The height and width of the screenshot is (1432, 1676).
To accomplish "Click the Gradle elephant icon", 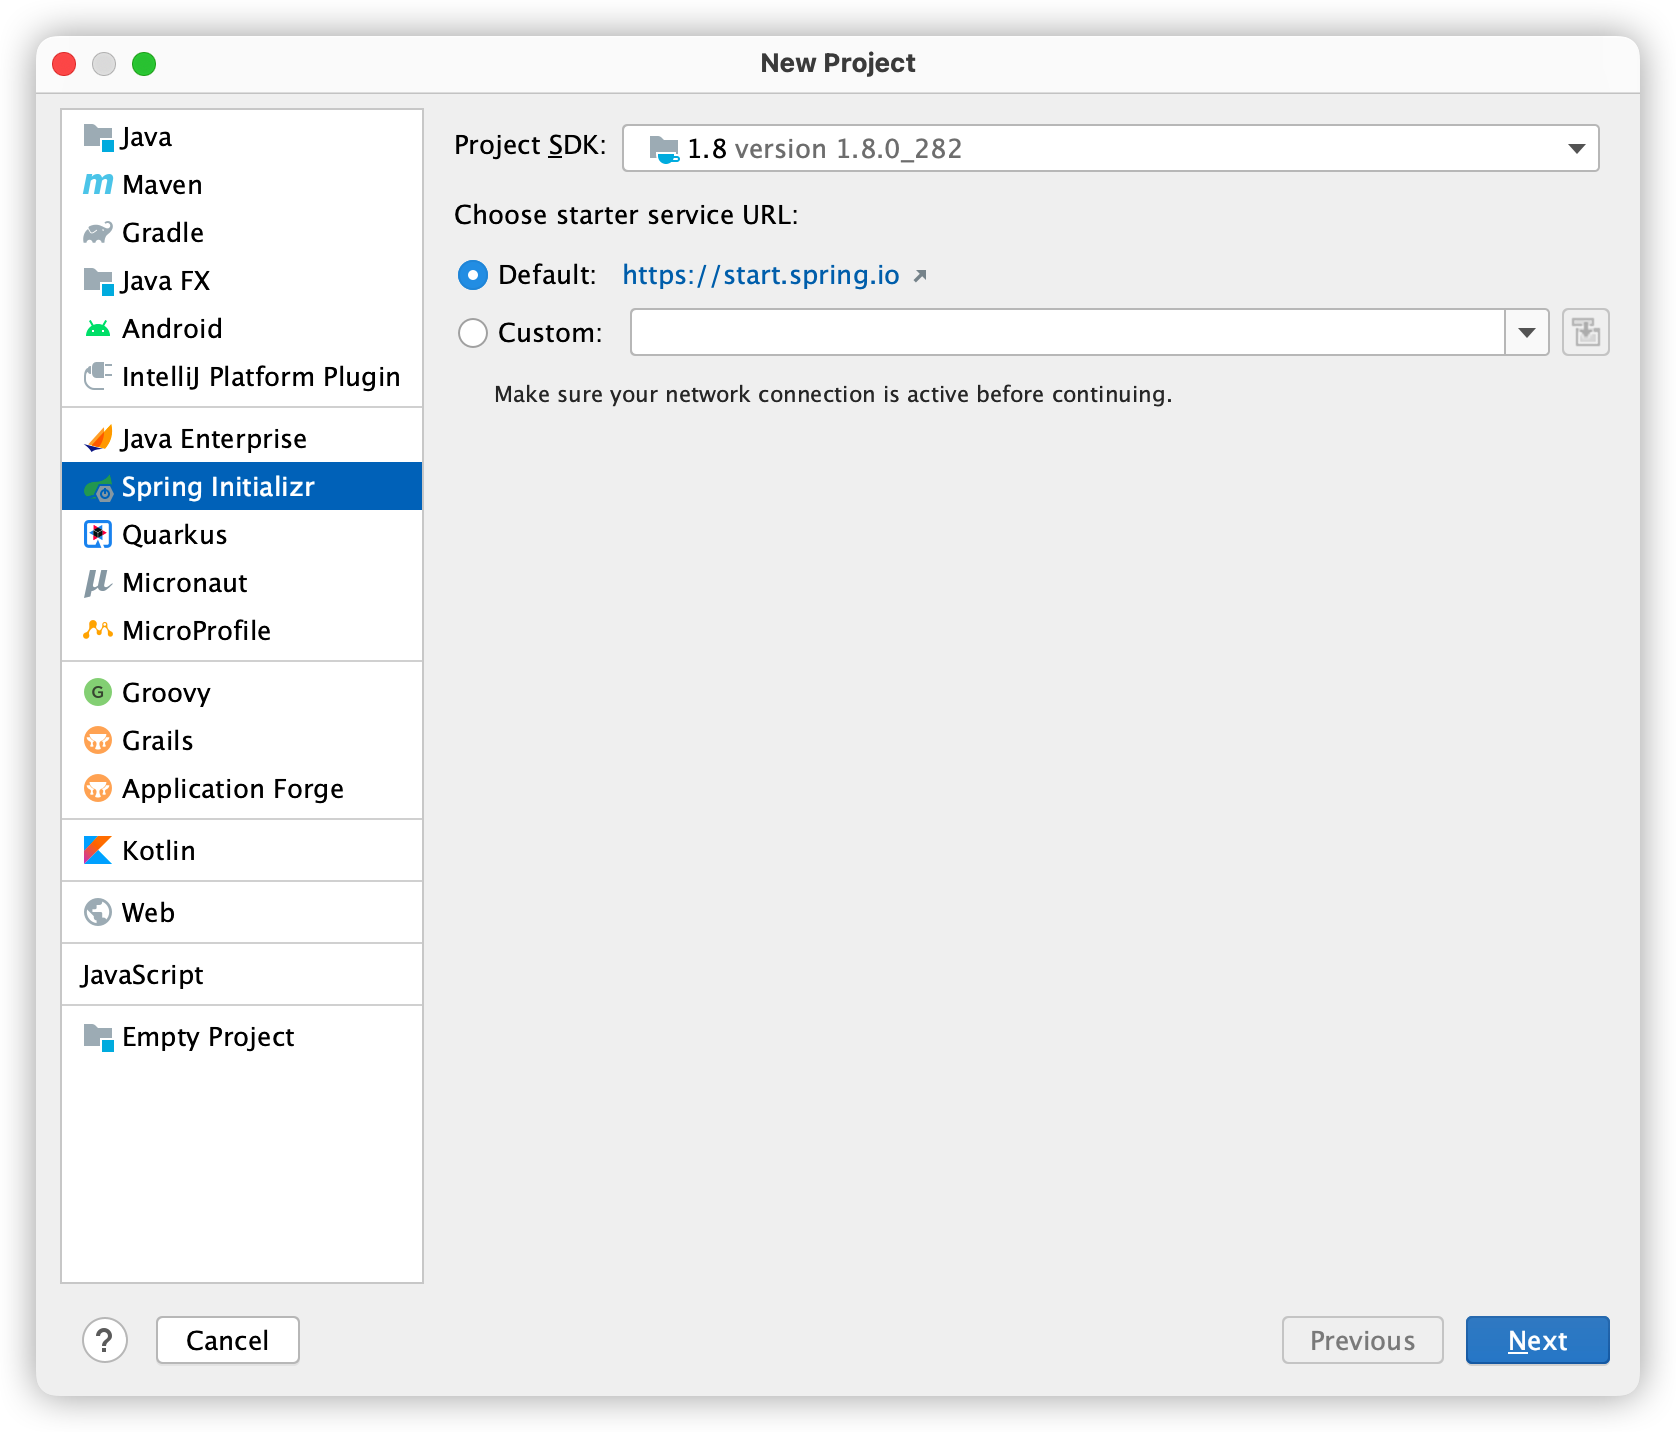I will pyautogui.click(x=98, y=233).
